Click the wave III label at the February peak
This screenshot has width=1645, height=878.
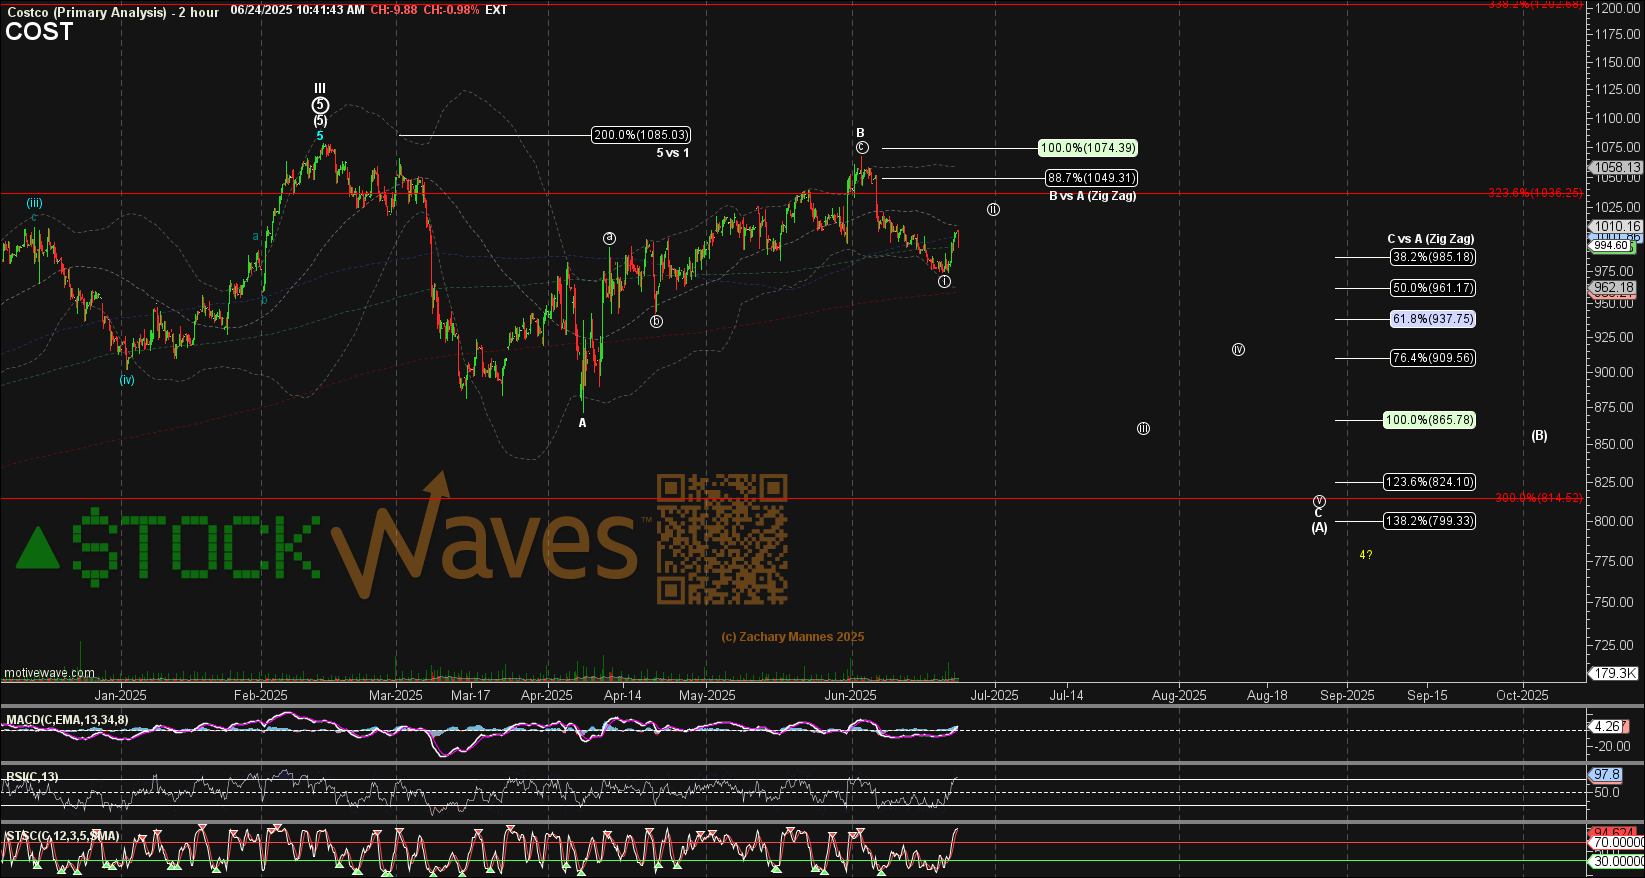[320, 89]
